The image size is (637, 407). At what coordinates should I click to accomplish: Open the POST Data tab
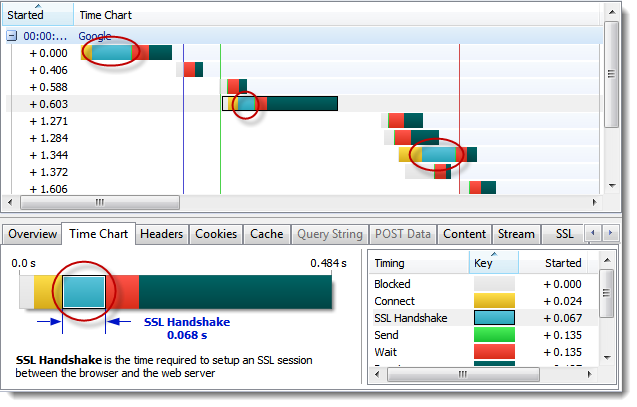pyautogui.click(x=403, y=234)
